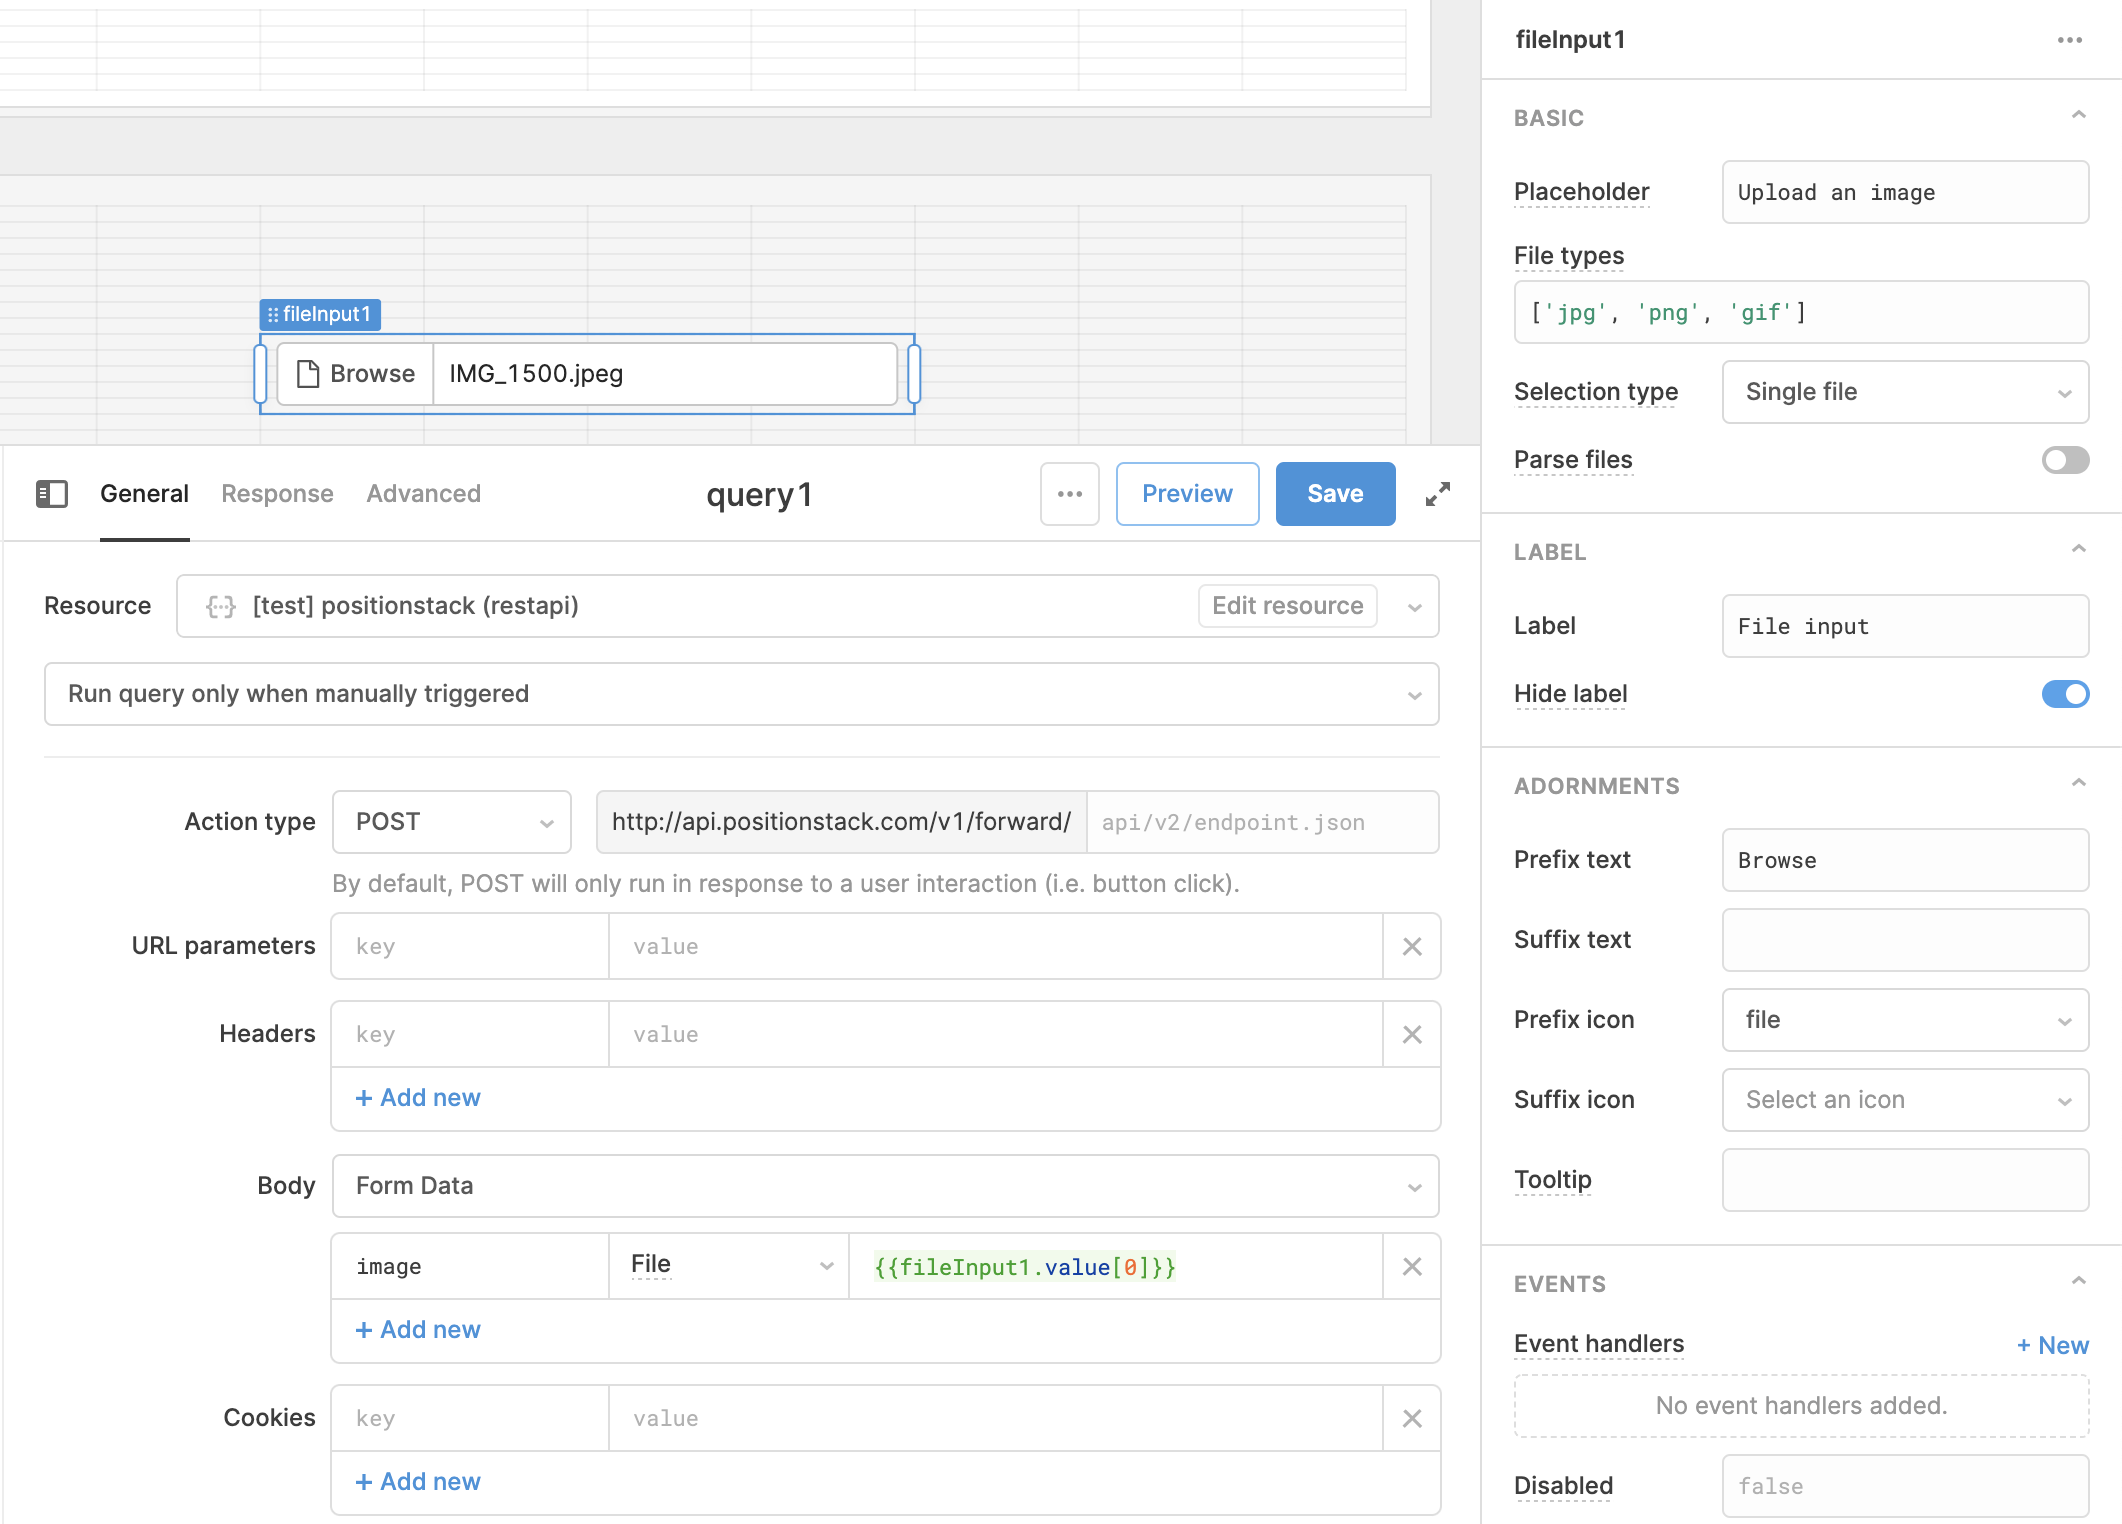Collapse the BASIC section
Image resolution: width=2122 pixels, height=1524 pixels.
(2079, 116)
